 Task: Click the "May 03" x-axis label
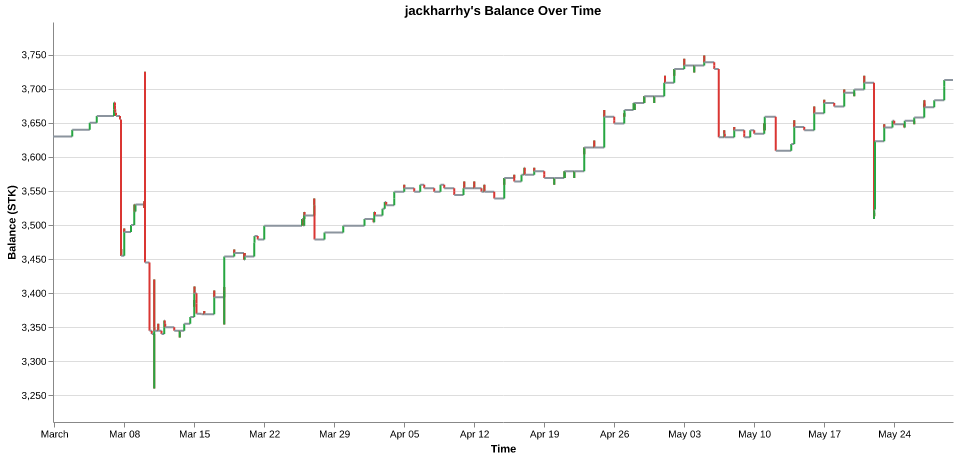click(x=684, y=435)
